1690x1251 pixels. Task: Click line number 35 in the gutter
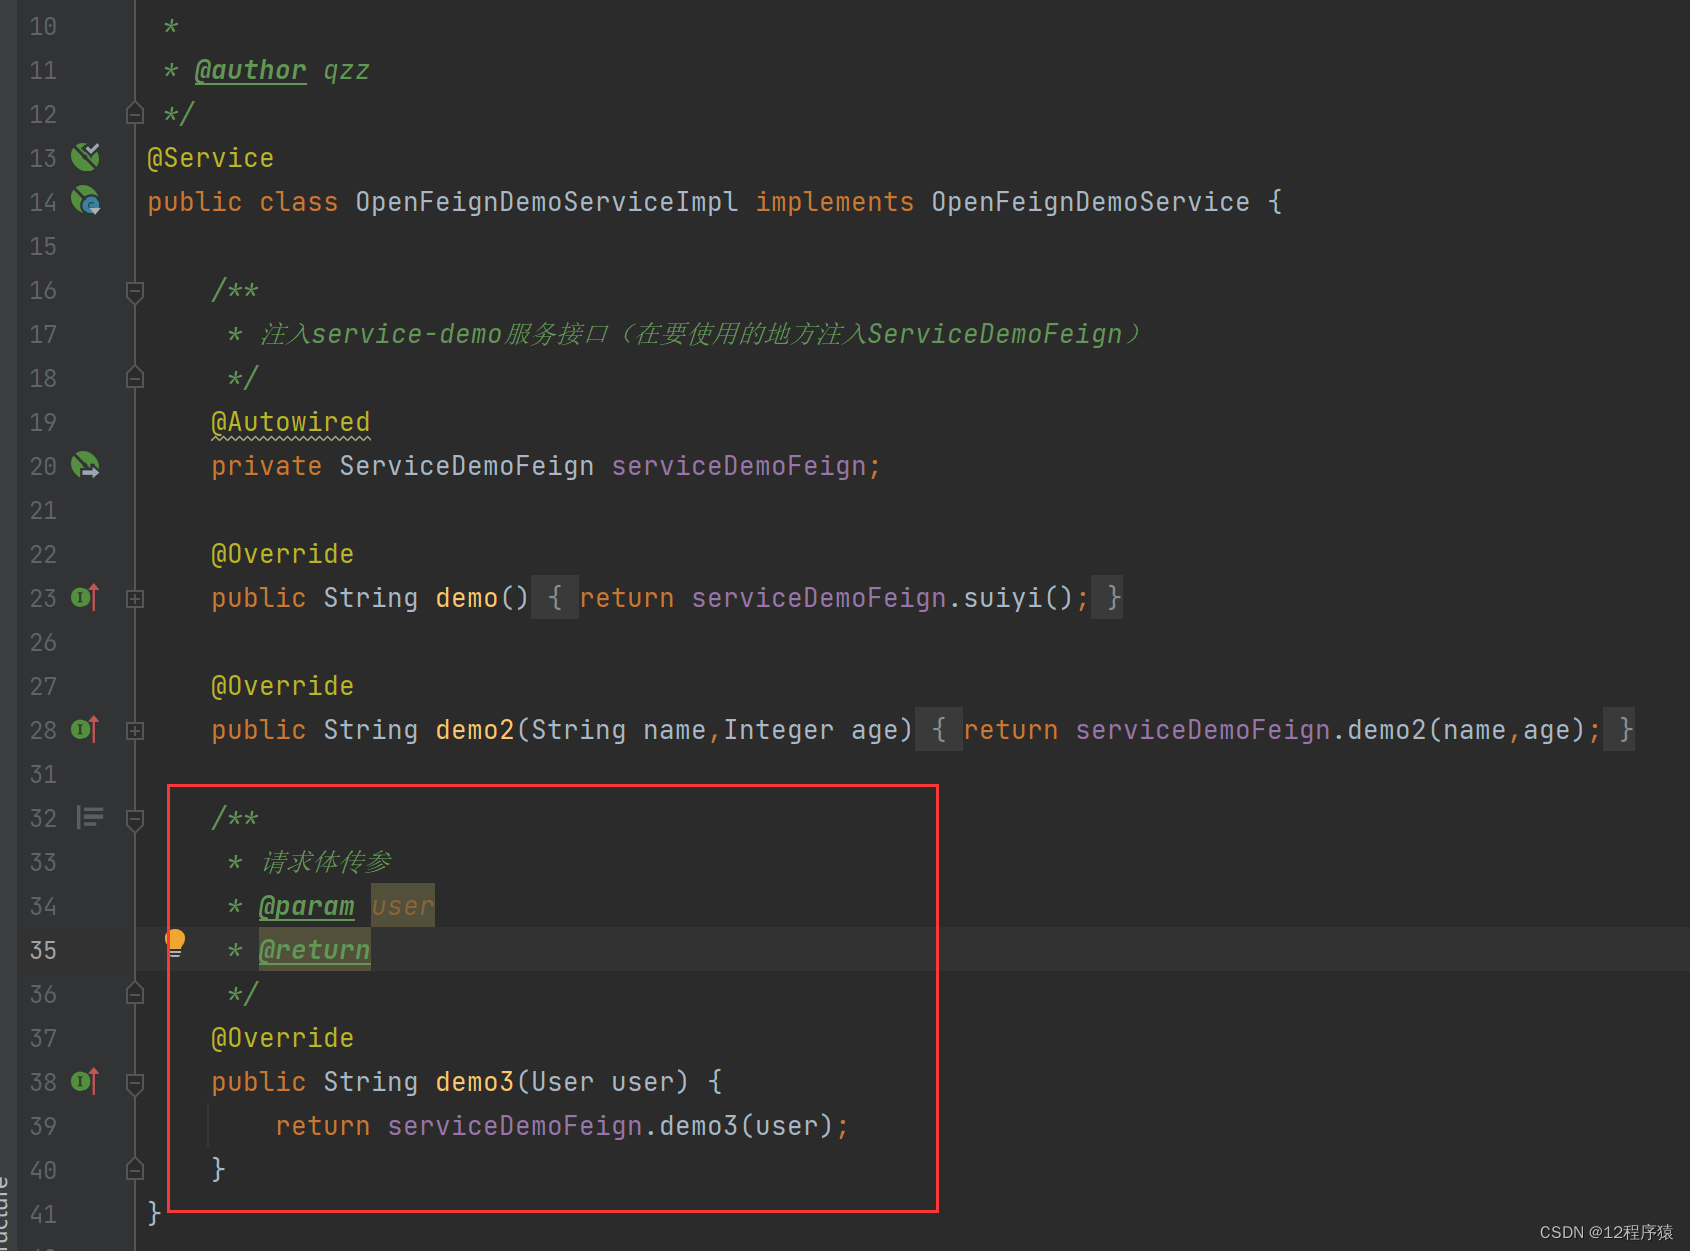43,950
